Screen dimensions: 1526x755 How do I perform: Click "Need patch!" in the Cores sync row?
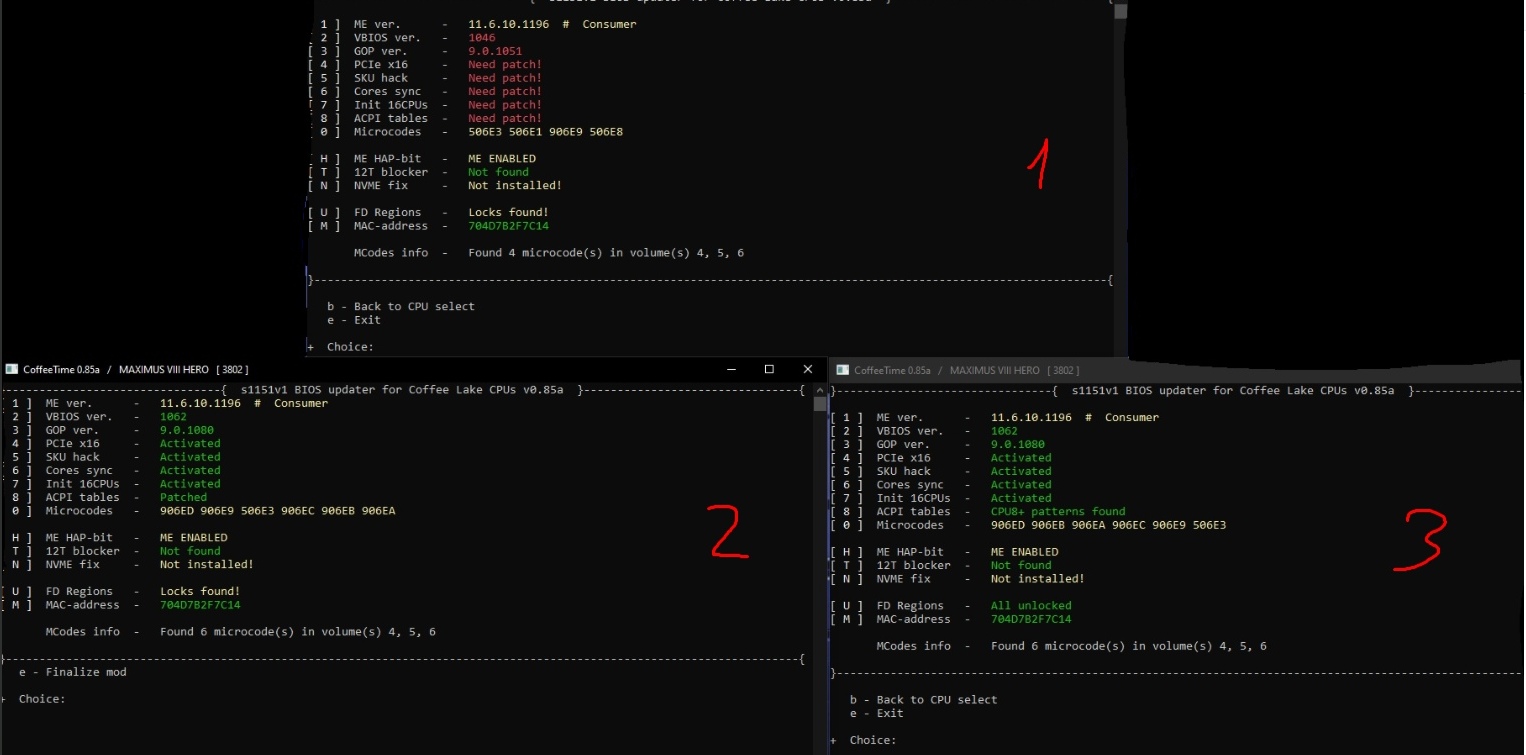coord(505,91)
